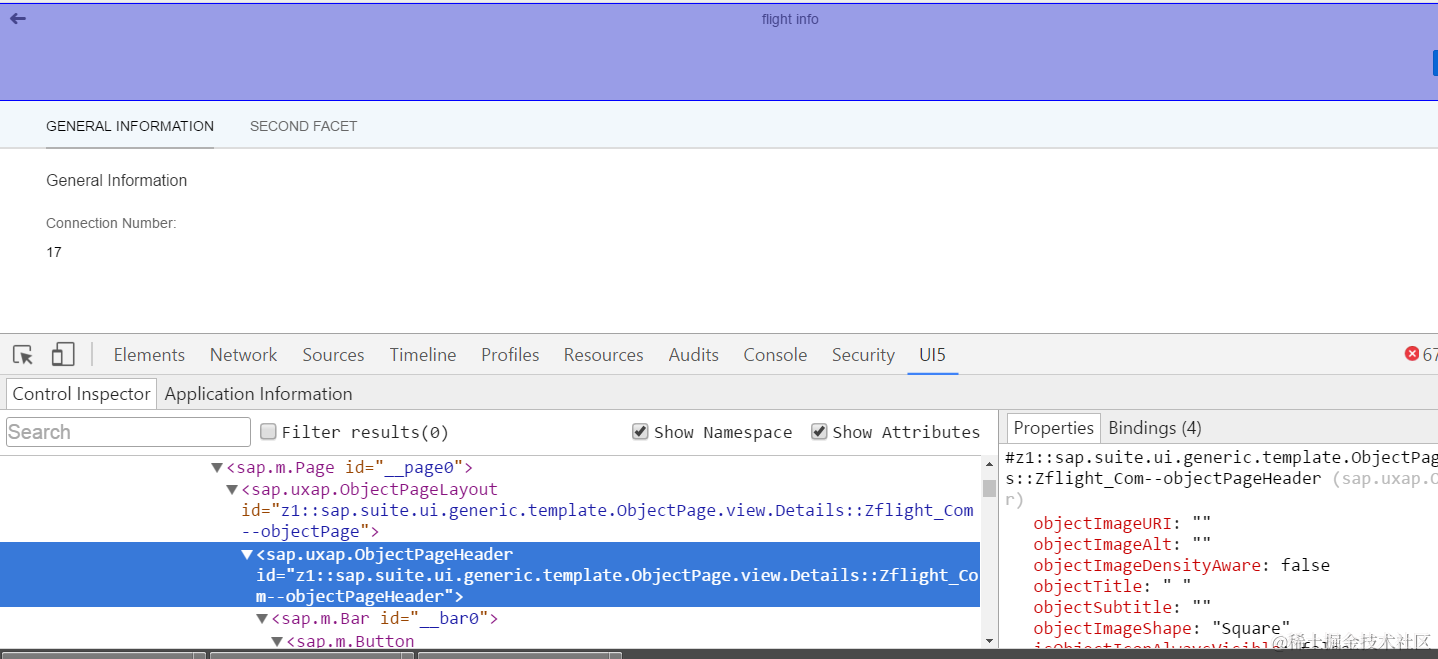
Task: Click the objectImageDensityAware false value
Action: coord(1305,565)
